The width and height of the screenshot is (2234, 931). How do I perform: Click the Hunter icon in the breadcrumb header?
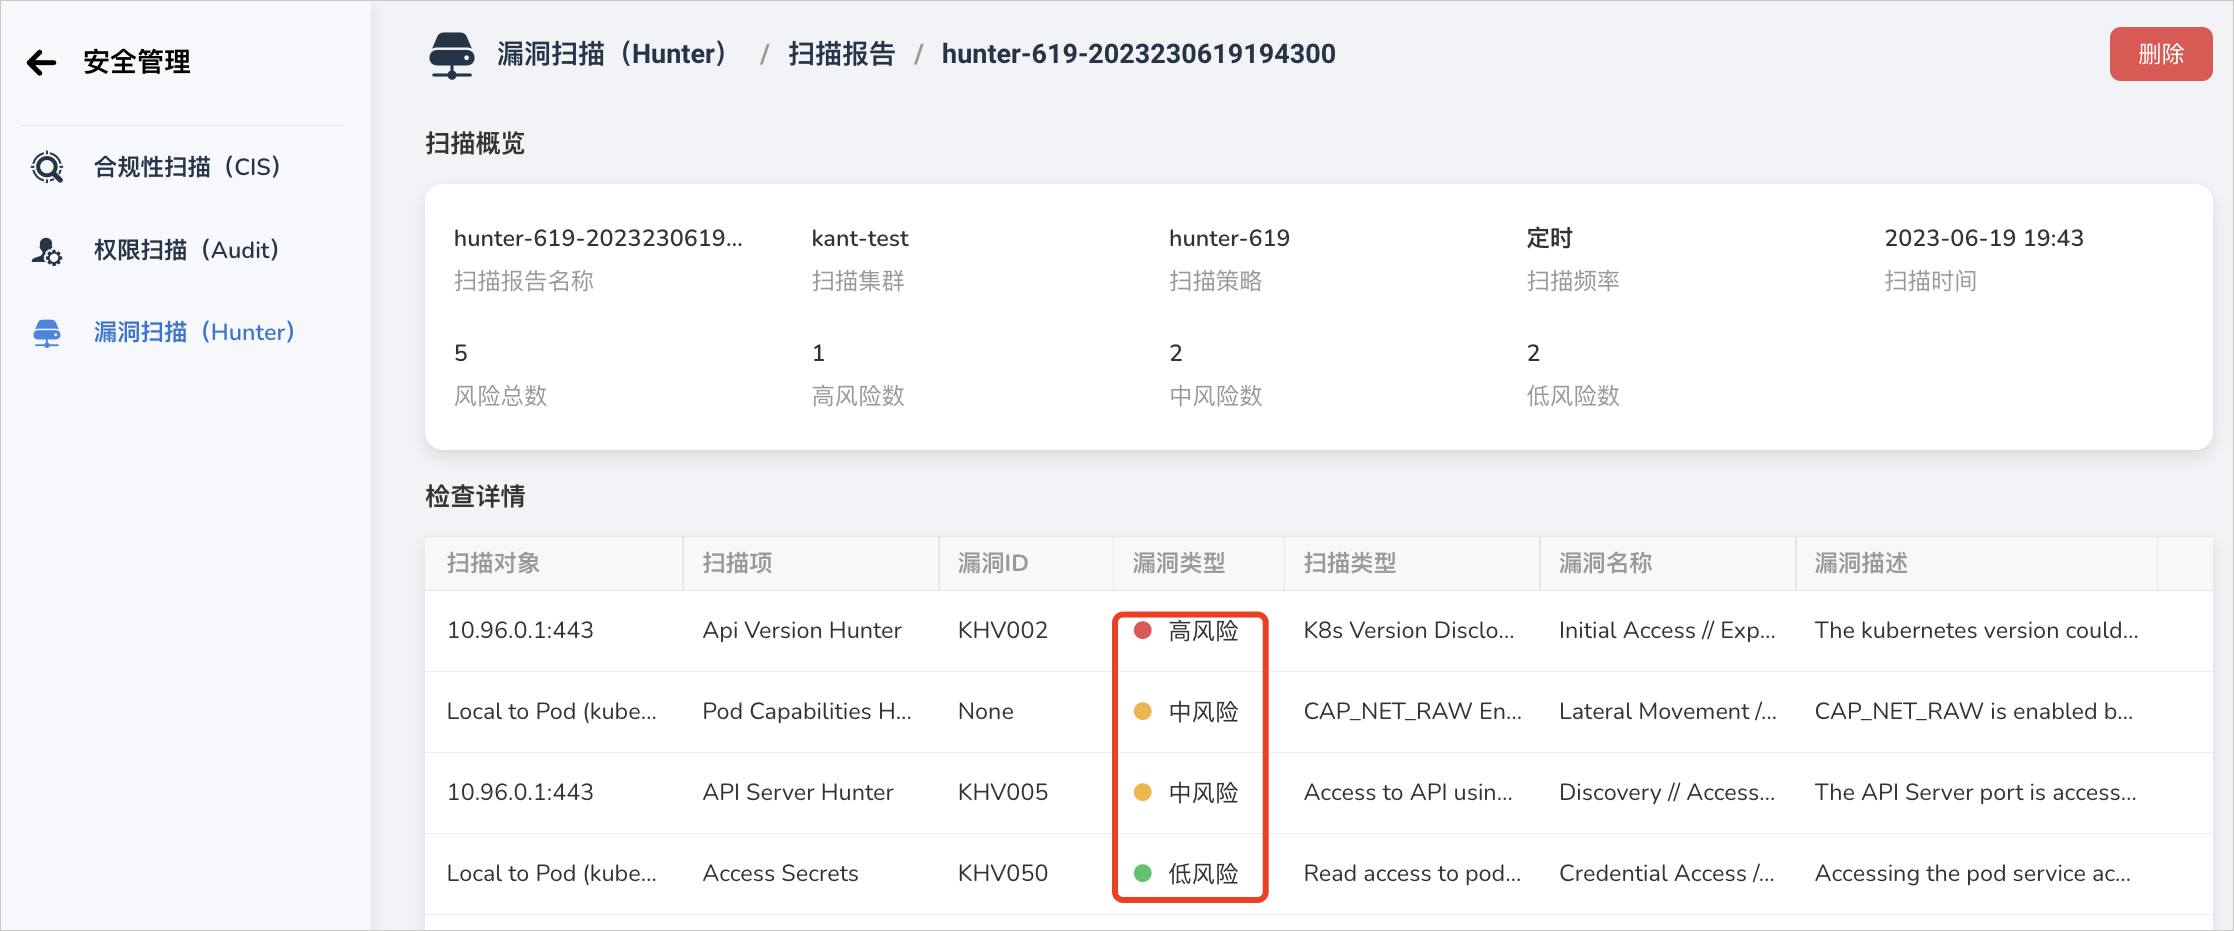(x=452, y=55)
